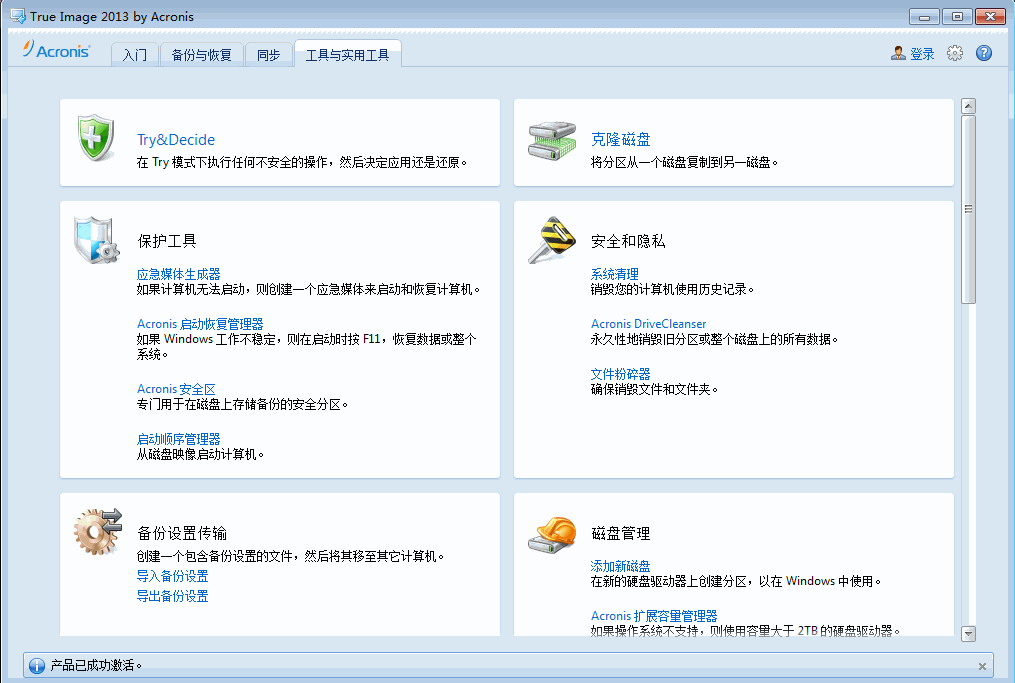Click the 销毁您的计算机使用历史记录 description
The width and height of the screenshot is (1015, 683).
pos(673,289)
